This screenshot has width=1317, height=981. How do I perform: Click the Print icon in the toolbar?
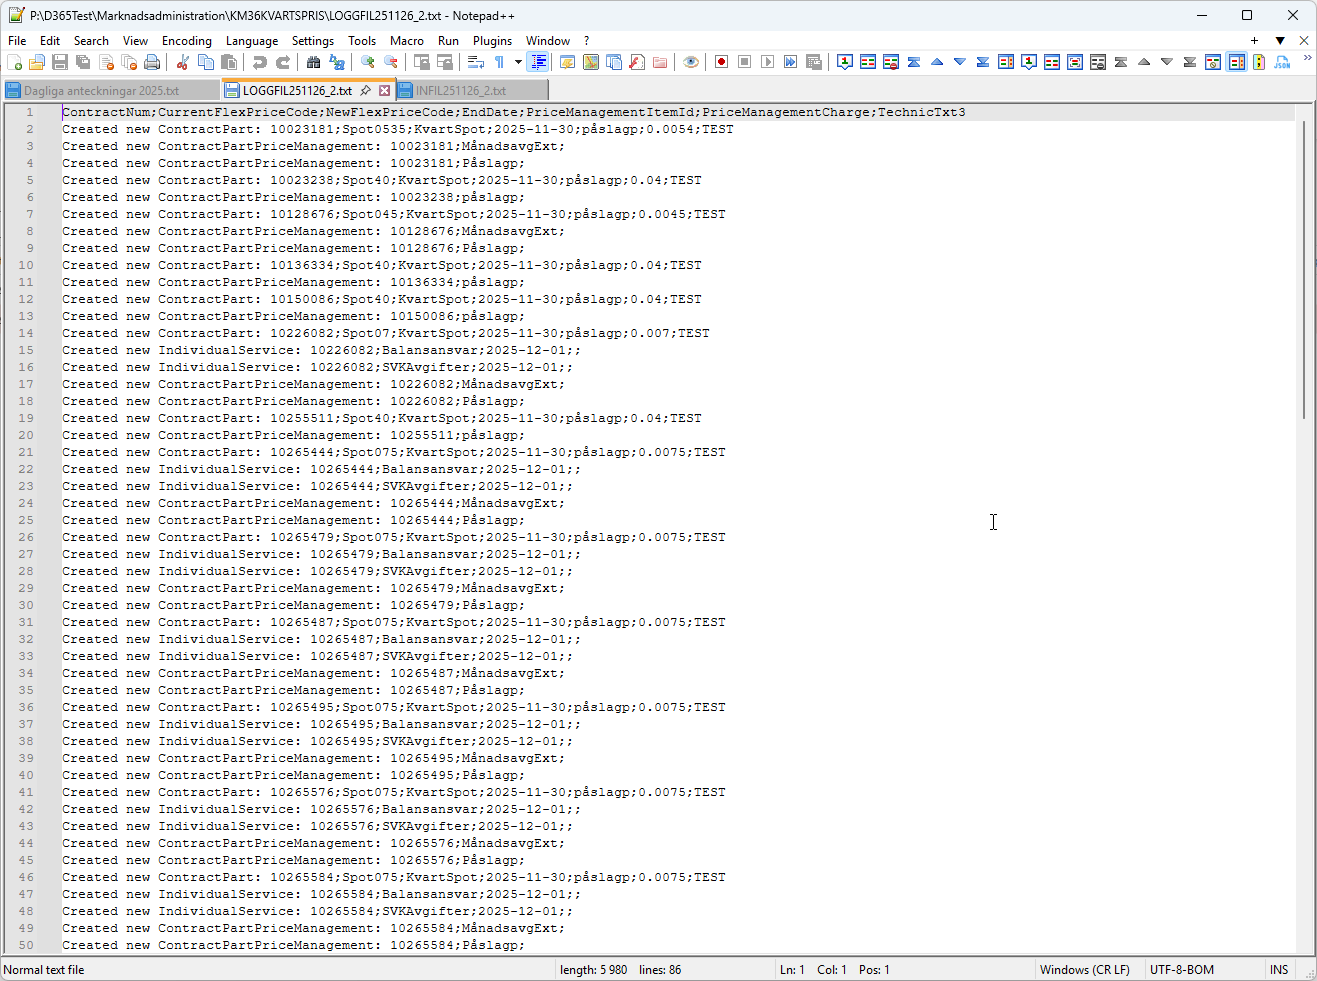tap(152, 62)
